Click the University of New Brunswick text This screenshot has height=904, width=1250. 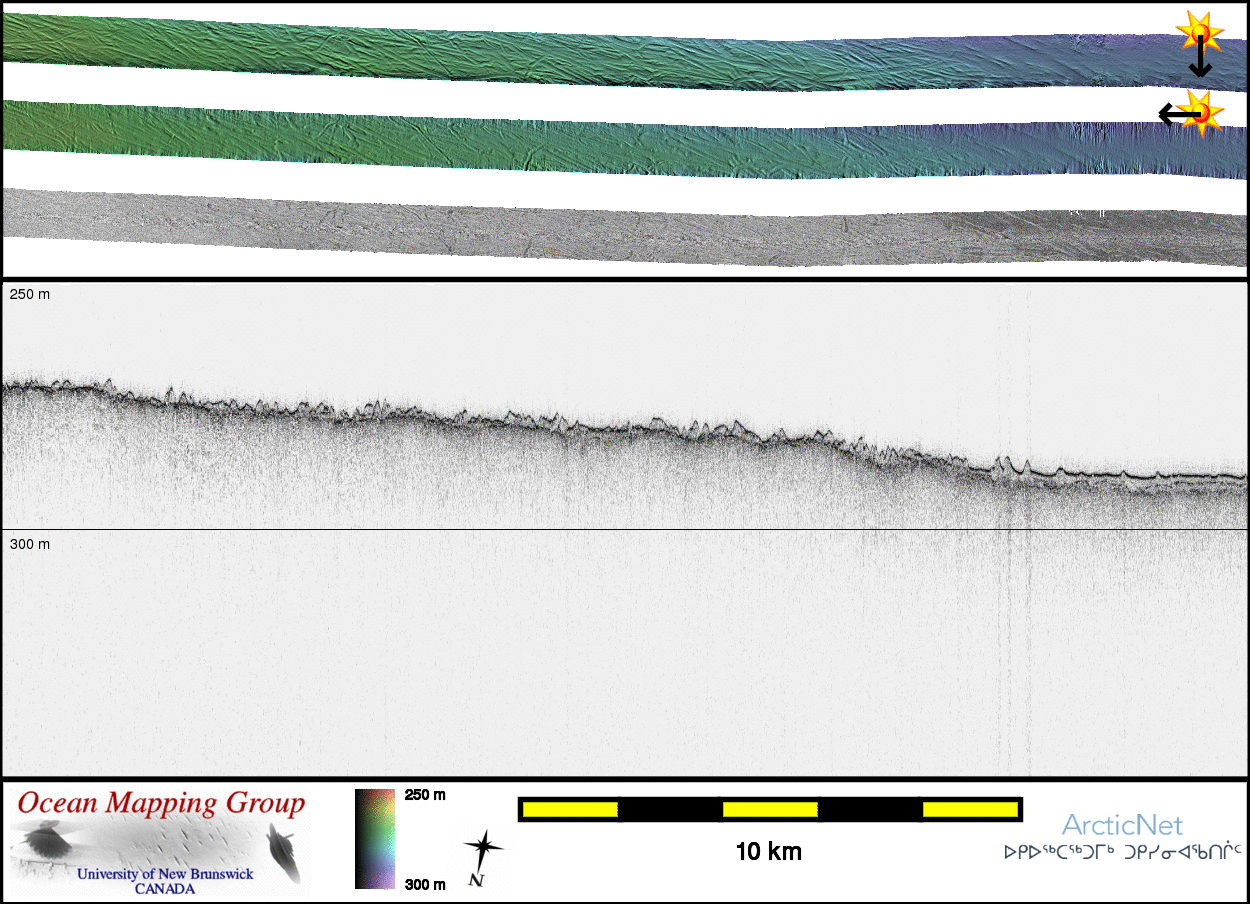coord(165,874)
